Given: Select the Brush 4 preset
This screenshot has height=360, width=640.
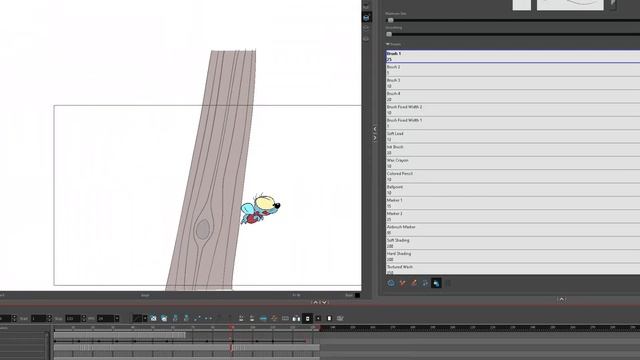Looking at the screenshot, I should (513, 96).
